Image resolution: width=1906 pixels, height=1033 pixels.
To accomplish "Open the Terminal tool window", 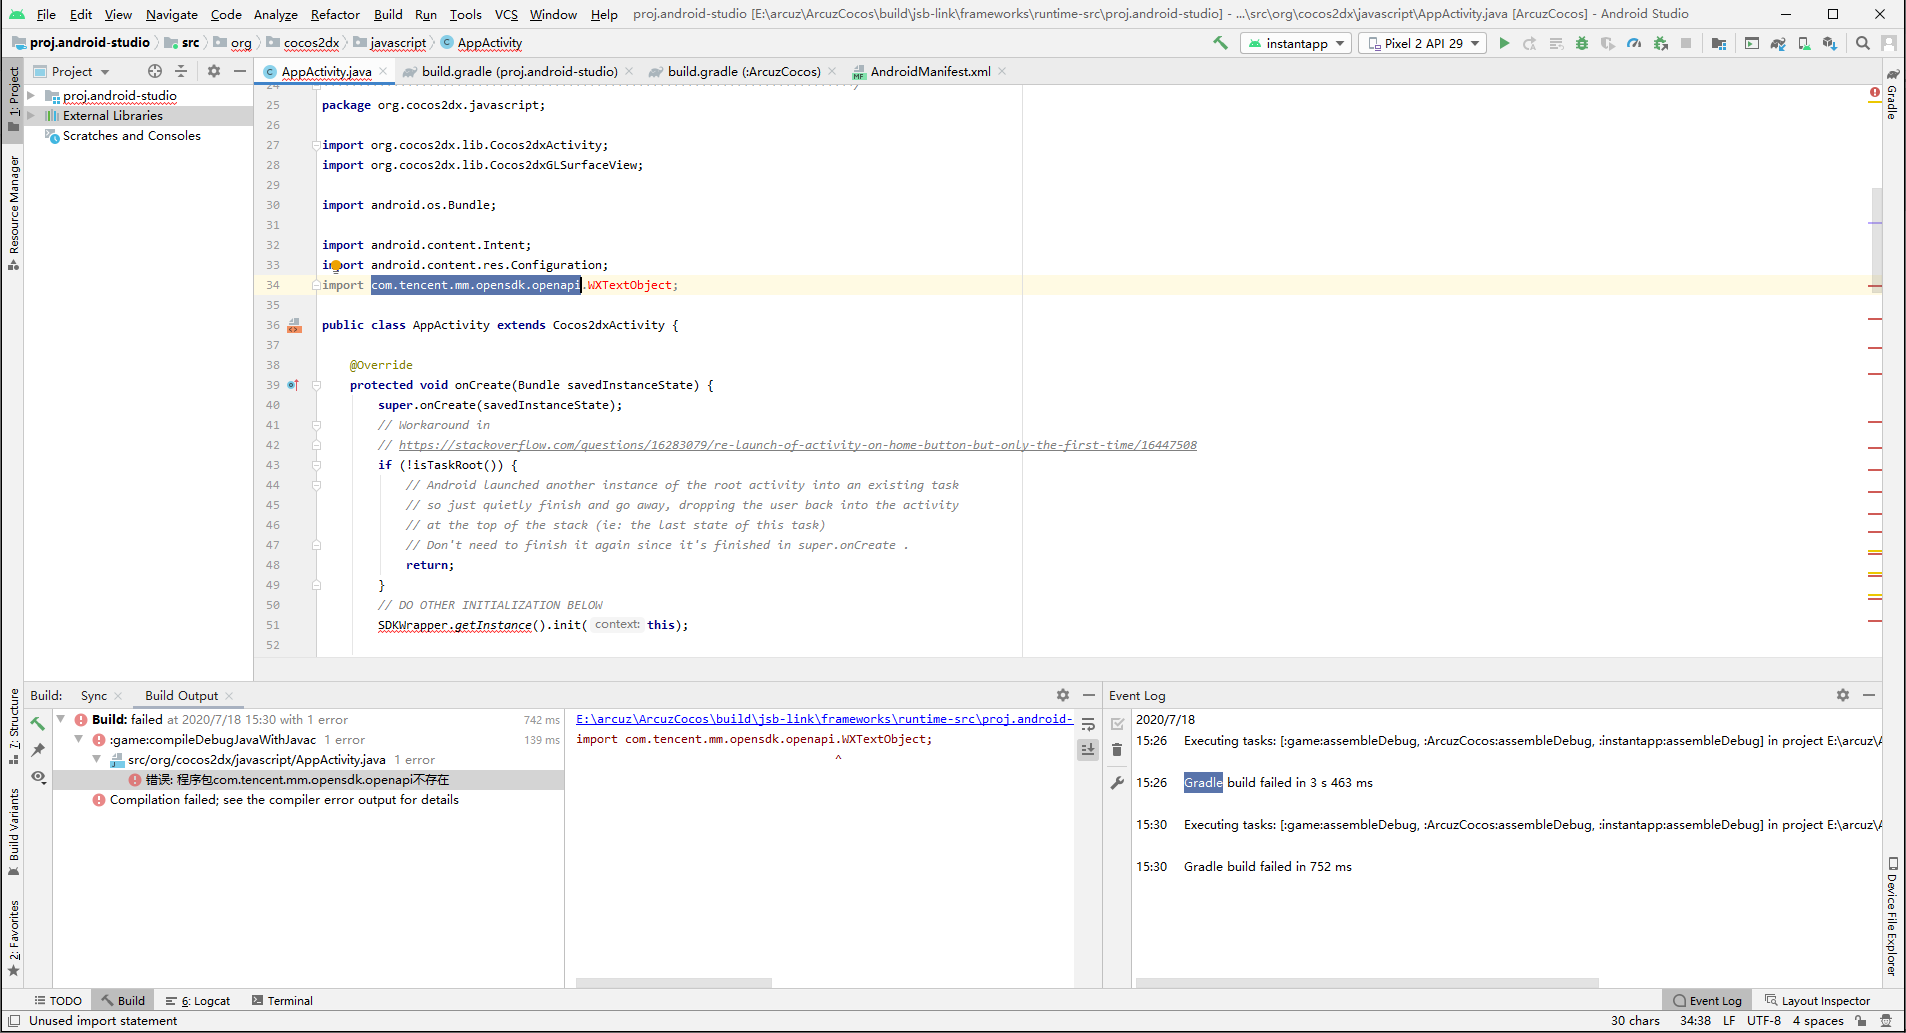I will coord(282,1000).
